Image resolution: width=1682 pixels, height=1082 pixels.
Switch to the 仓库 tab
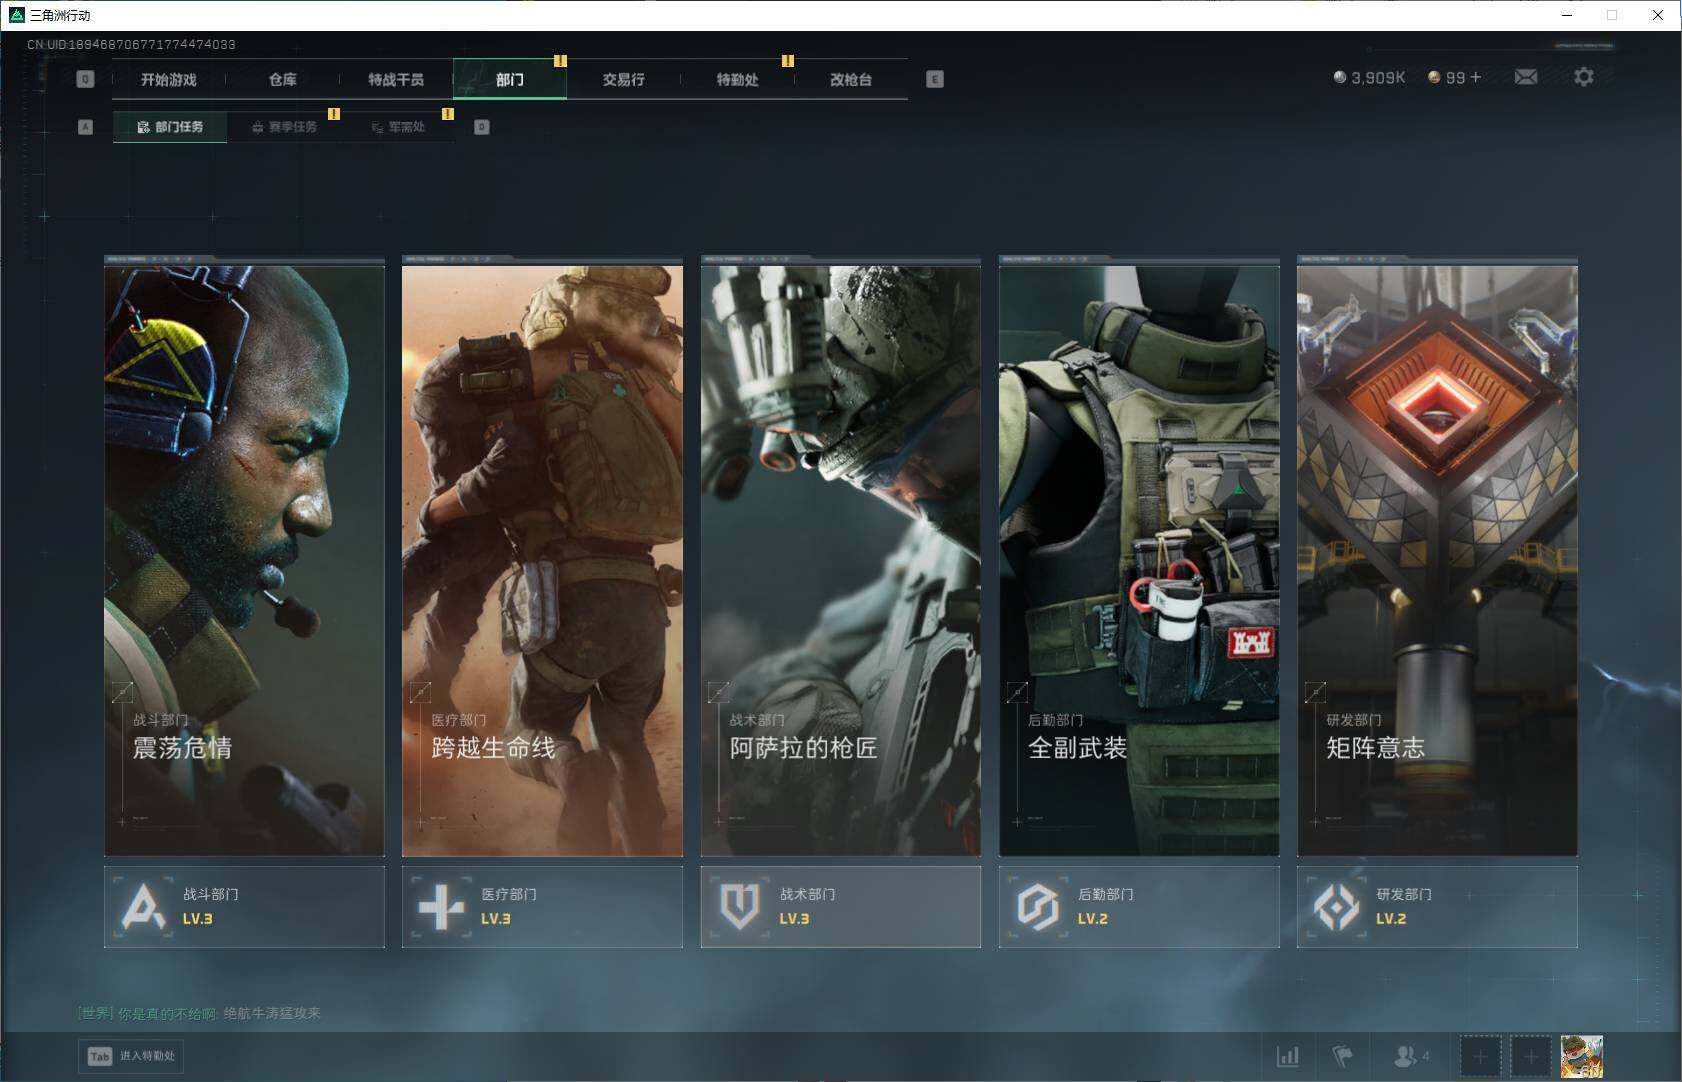[283, 80]
